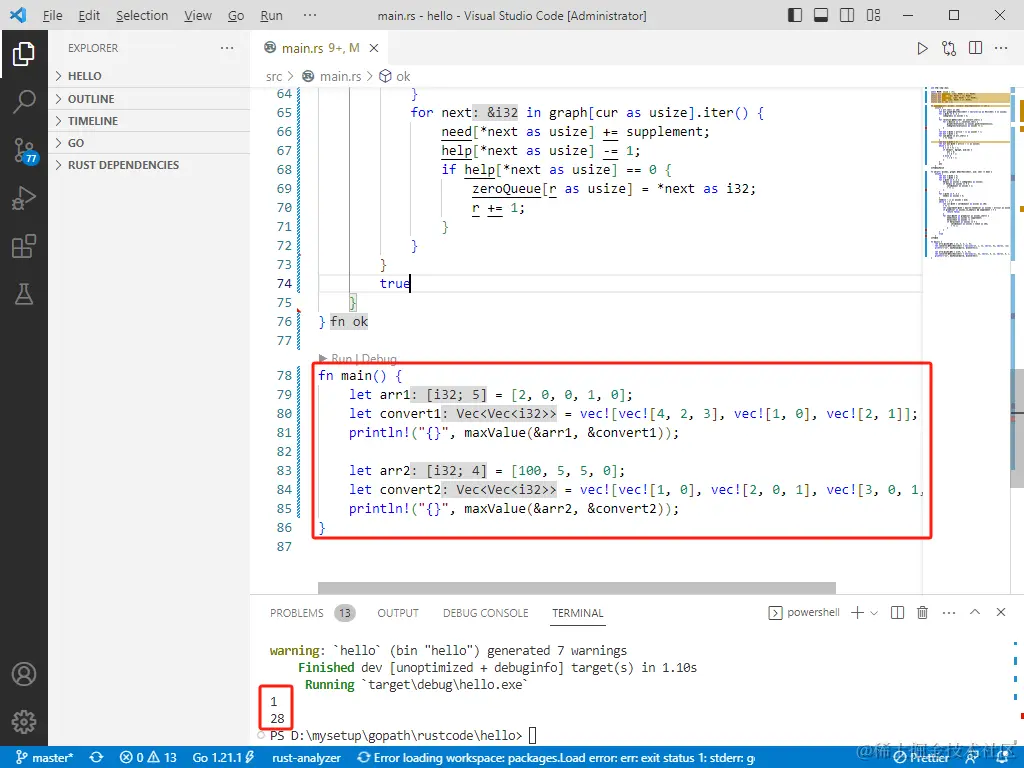Kill terminal with trash icon
1024x768 pixels.
coord(922,613)
